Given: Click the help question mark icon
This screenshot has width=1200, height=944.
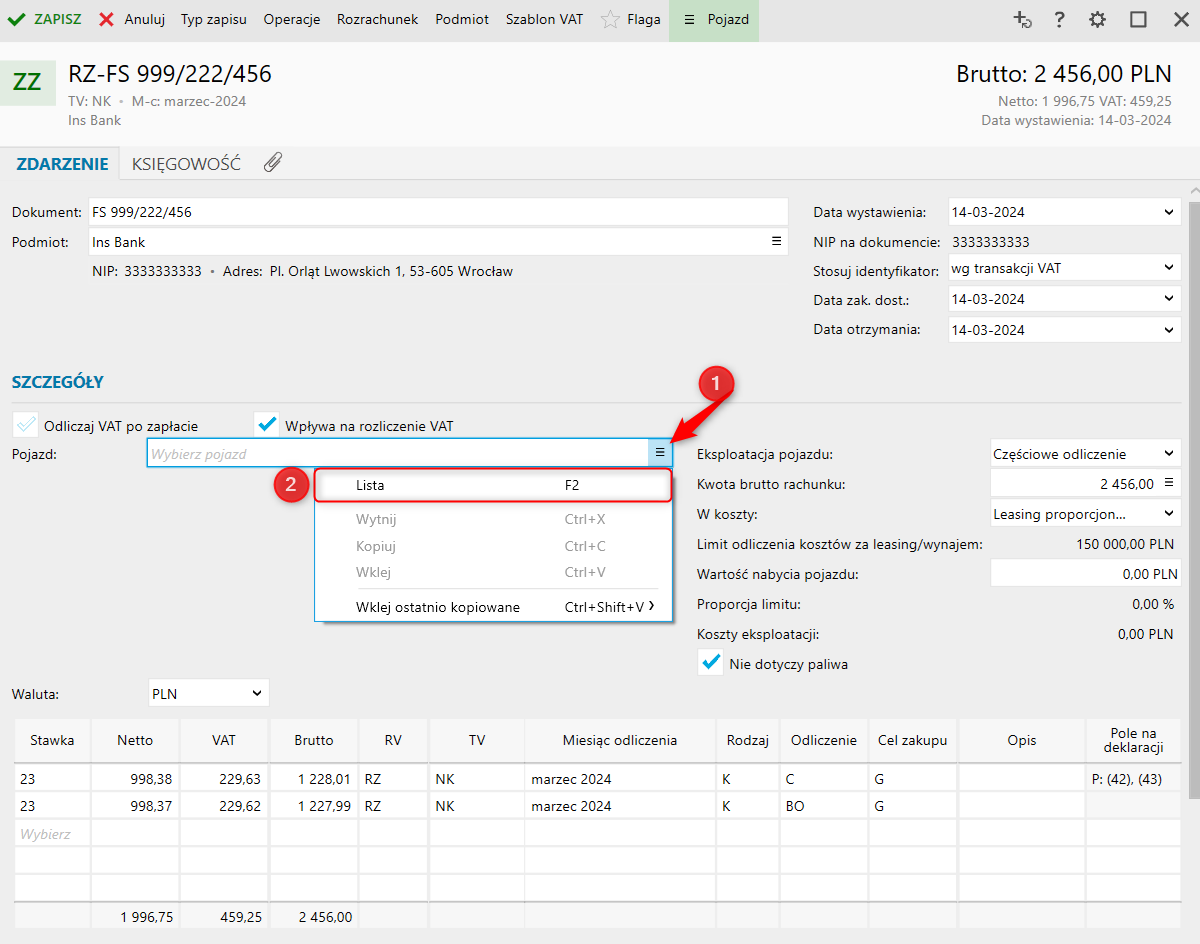Looking at the screenshot, I should click(1059, 20).
